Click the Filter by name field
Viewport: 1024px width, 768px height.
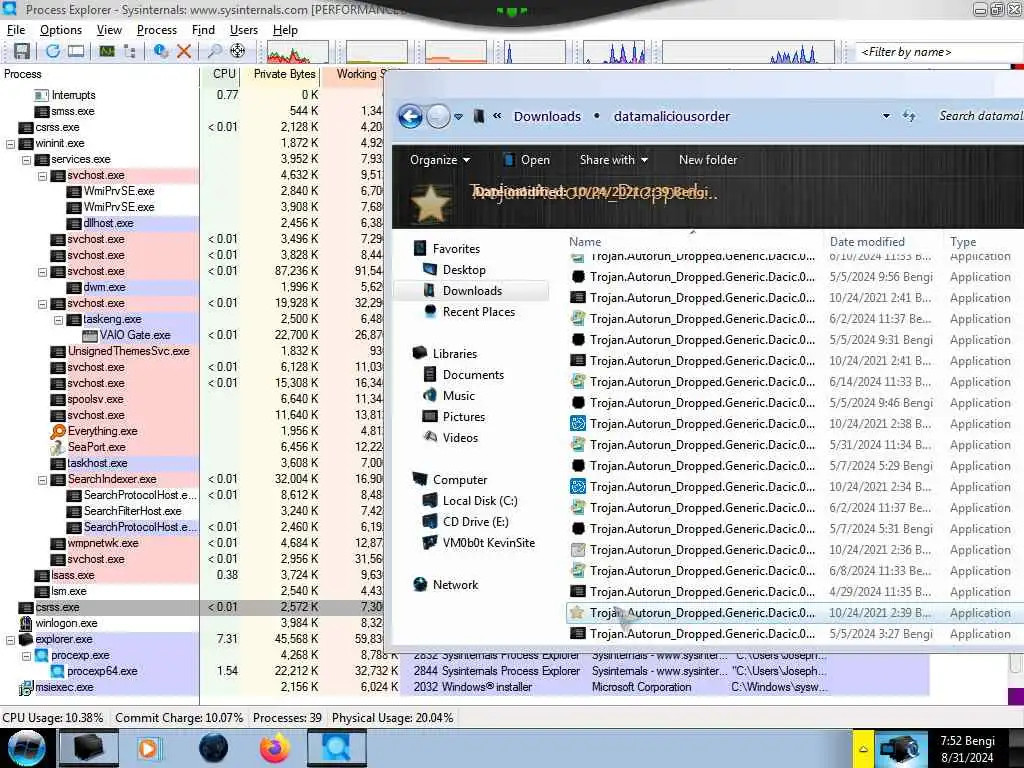pos(939,52)
